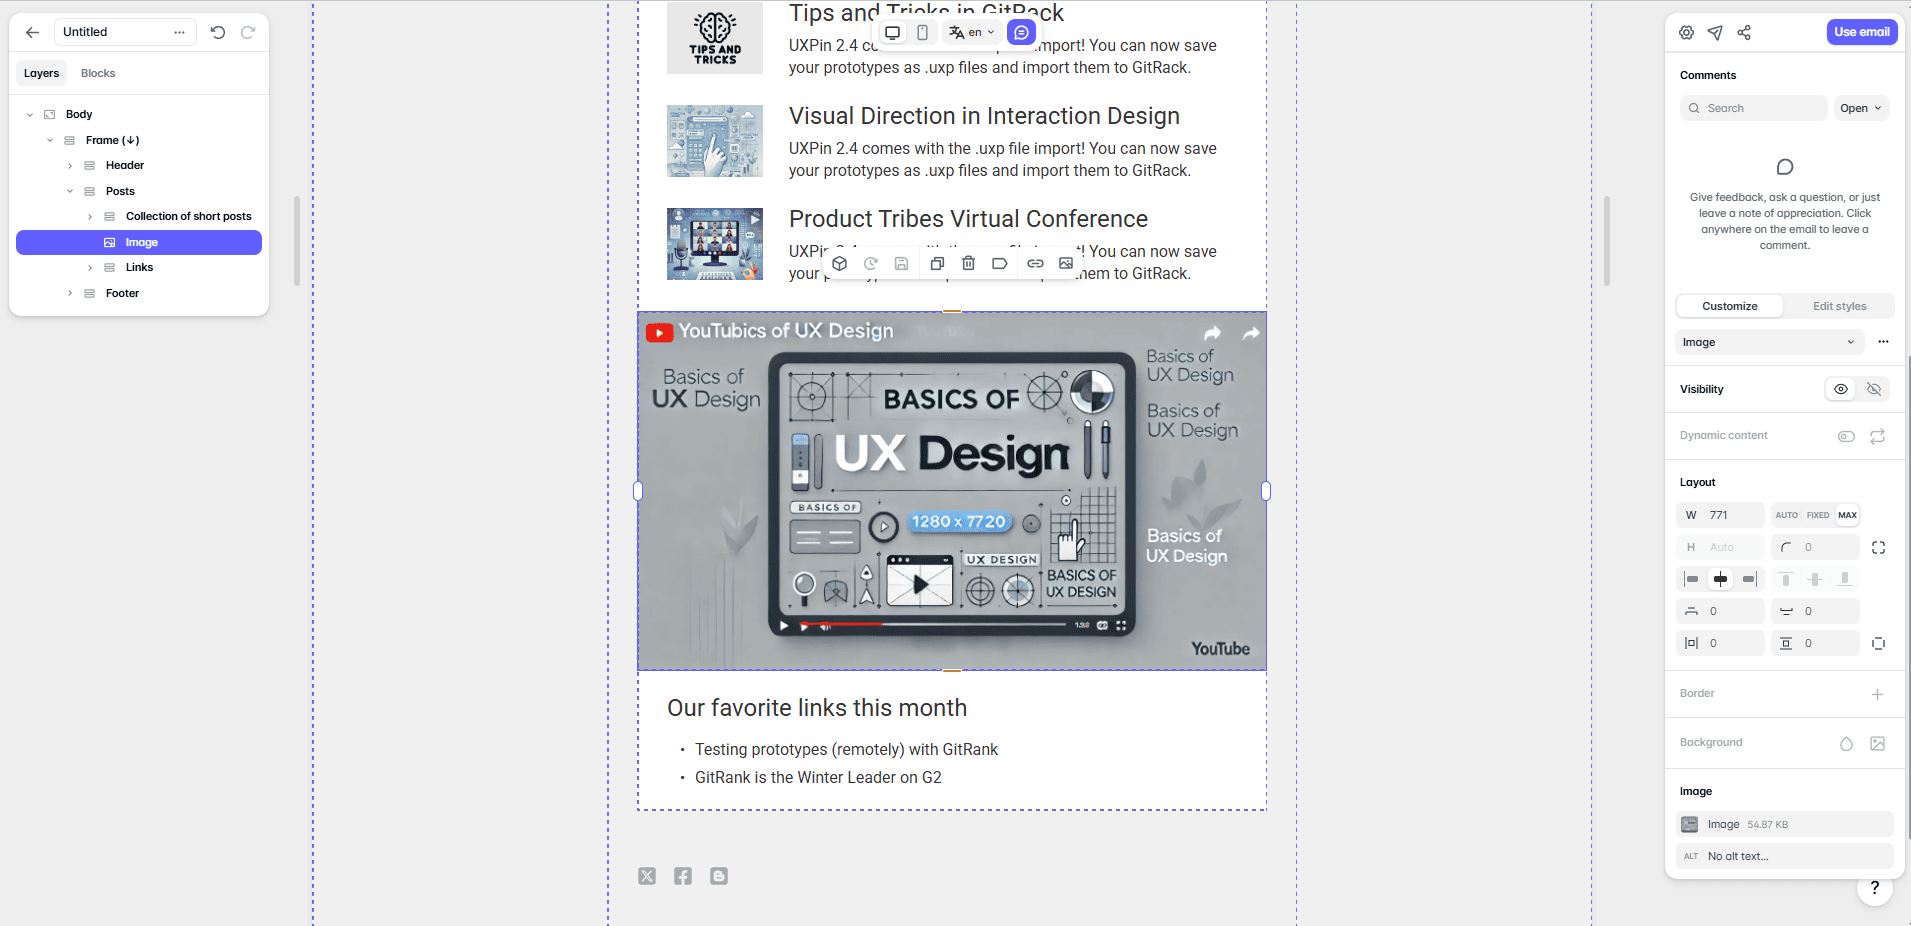Add a link to the selected image
The width and height of the screenshot is (1911, 926).
point(1035,264)
